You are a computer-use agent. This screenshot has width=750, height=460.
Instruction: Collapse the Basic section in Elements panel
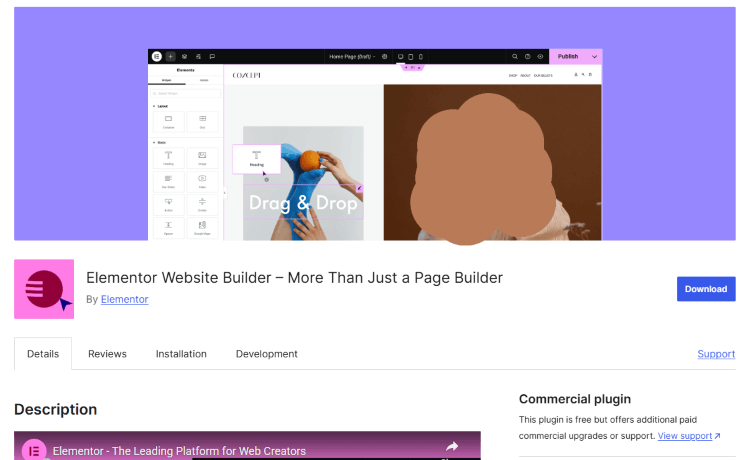coord(159,142)
